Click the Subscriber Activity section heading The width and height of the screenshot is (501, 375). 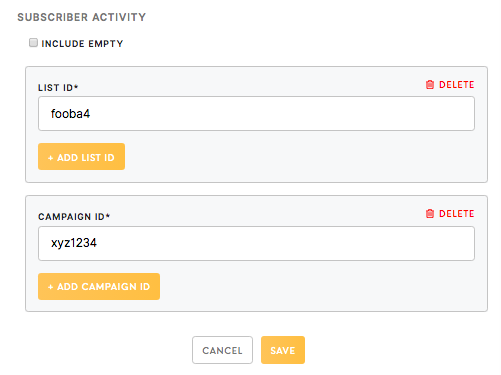pyautogui.click(x=82, y=17)
